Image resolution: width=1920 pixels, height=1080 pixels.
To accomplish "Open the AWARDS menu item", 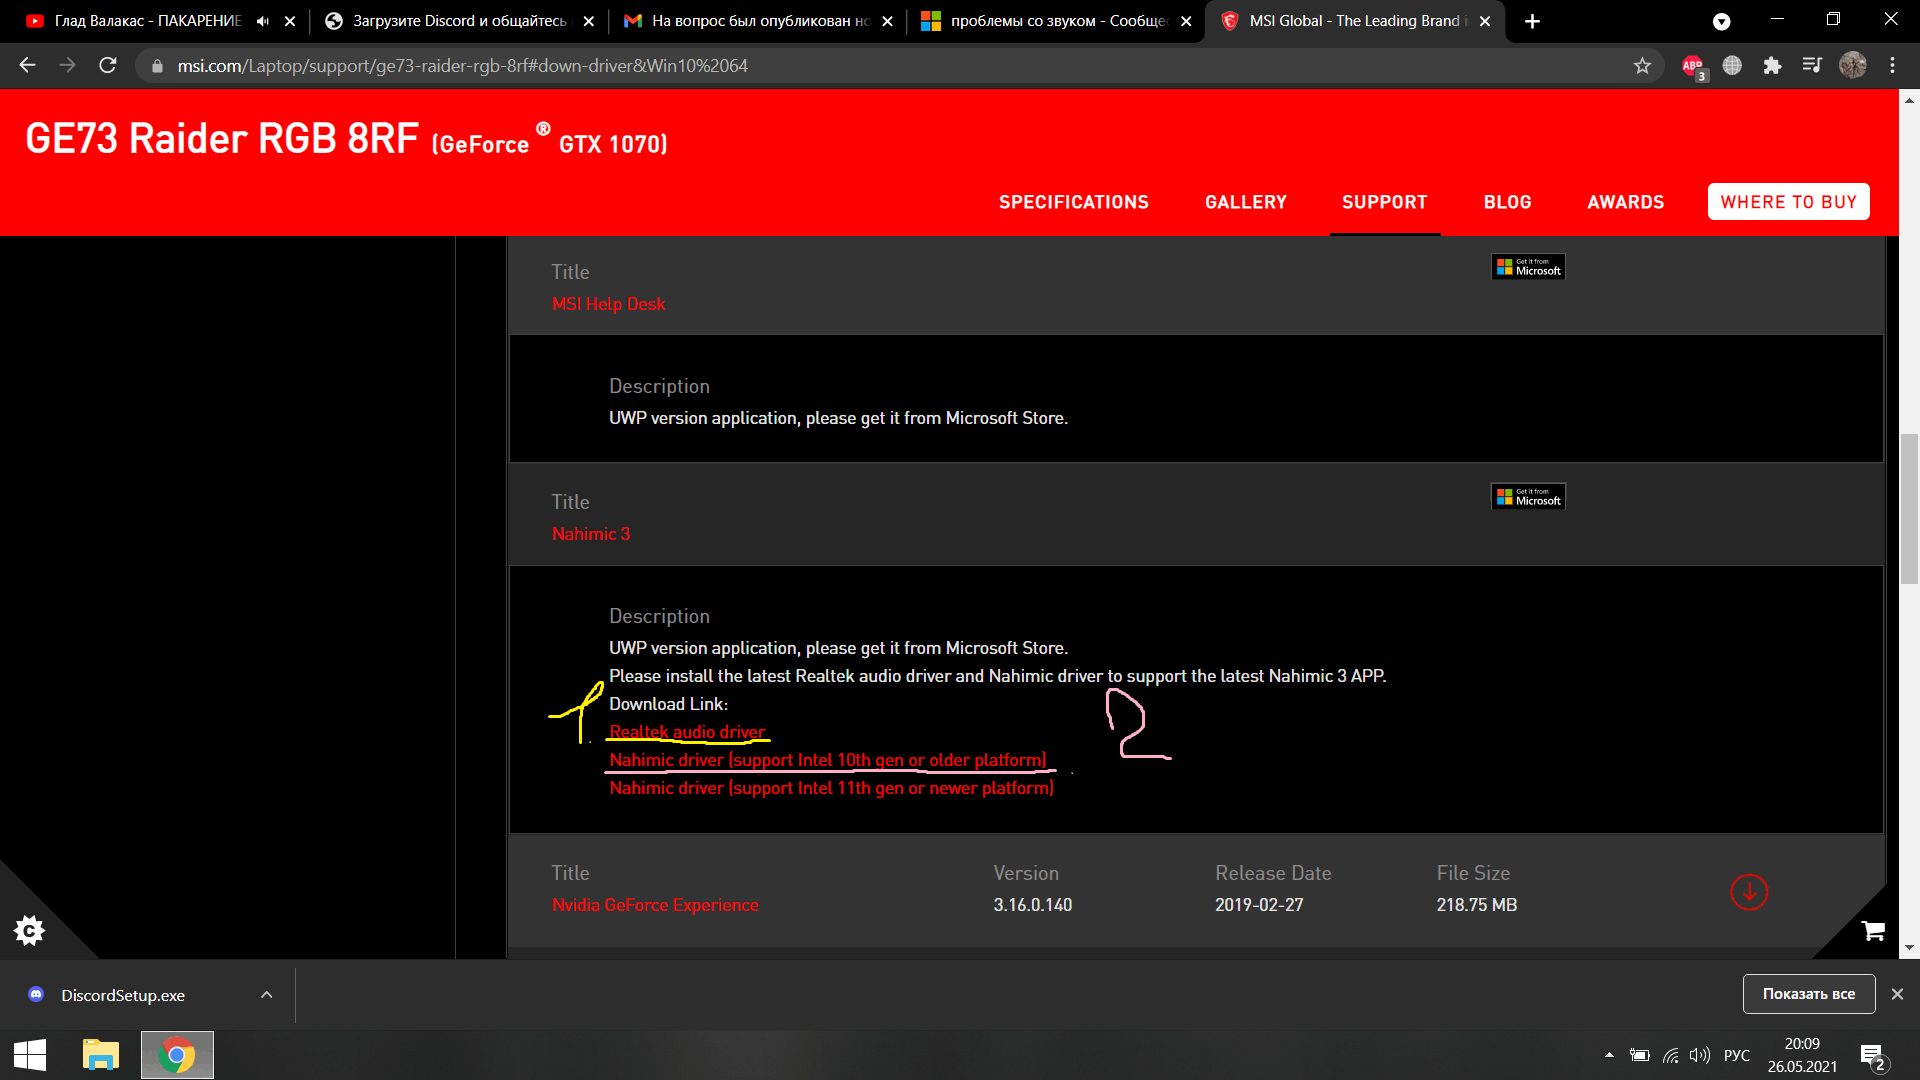I will tap(1625, 202).
